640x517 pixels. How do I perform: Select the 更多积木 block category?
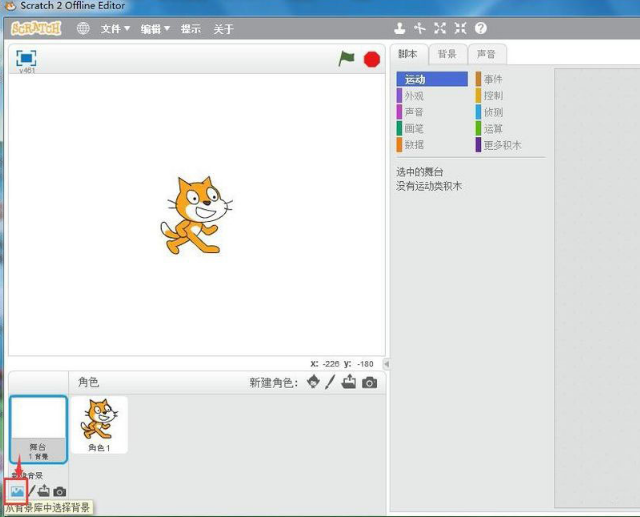click(x=510, y=145)
